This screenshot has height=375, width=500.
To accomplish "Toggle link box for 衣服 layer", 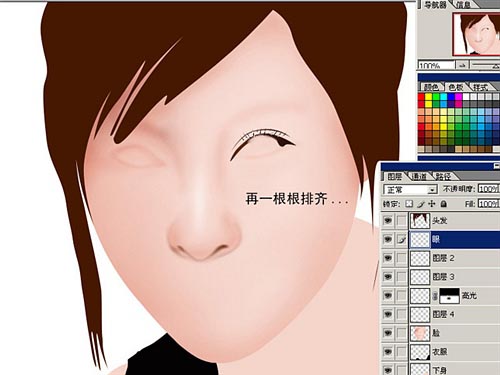I will coord(402,352).
